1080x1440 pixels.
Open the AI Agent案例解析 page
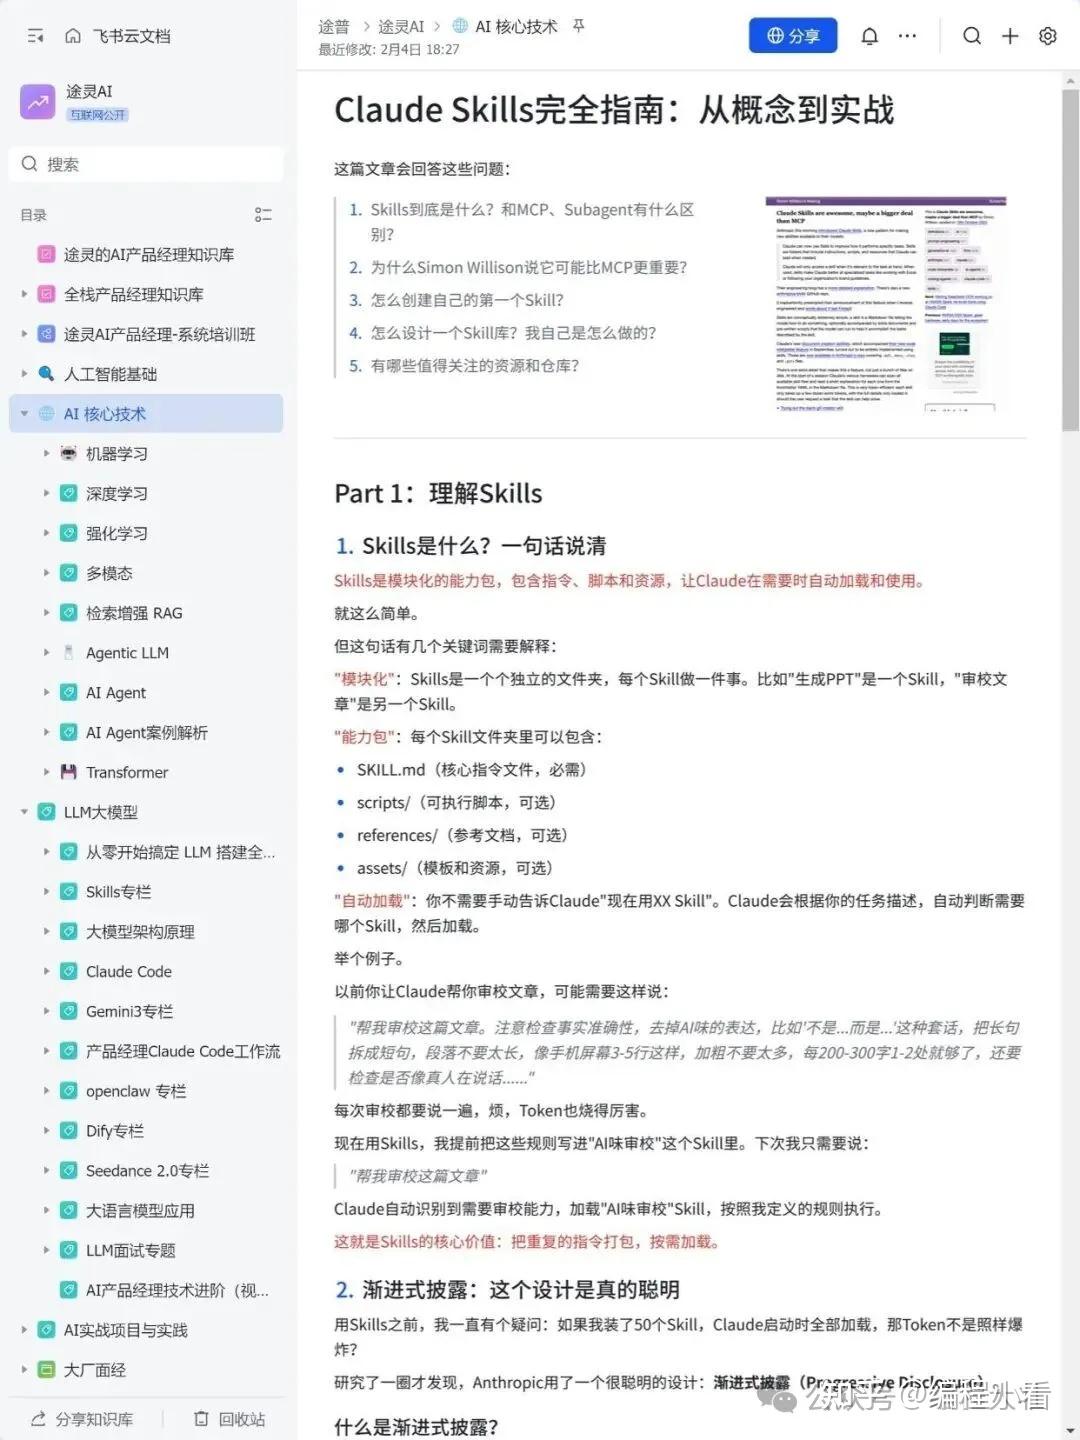(x=147, y=732)
